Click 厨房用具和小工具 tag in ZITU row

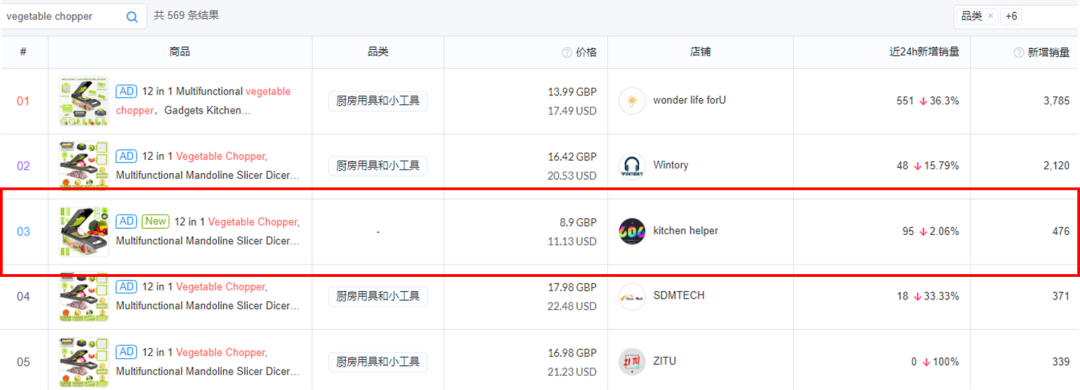pos(378,362)
